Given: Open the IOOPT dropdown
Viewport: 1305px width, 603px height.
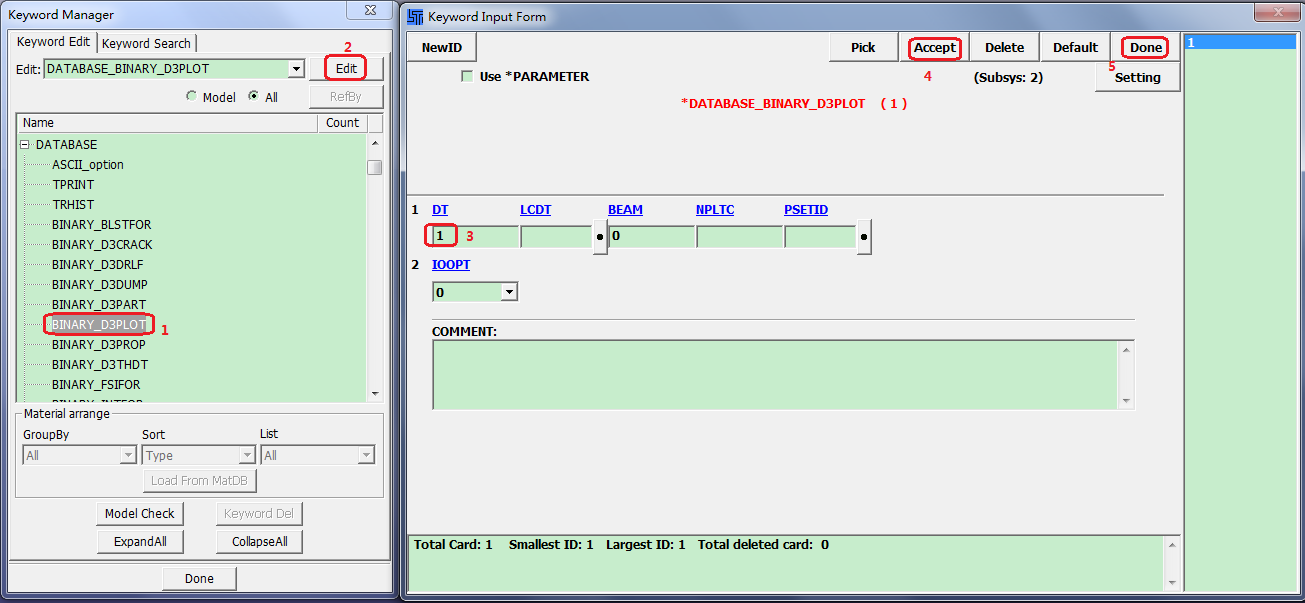Looking at the screenshot, I should [x=509, y=292].
